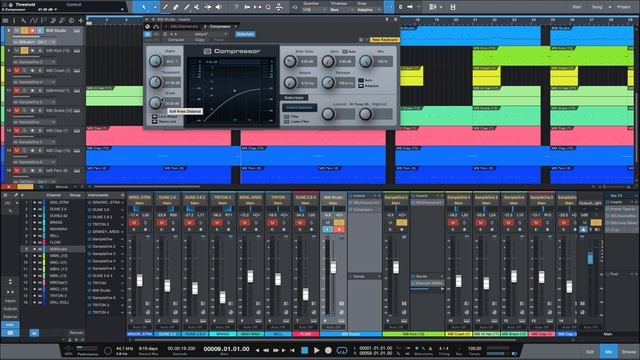Click the Release knob in Compressor
640x360 pixels.
pyautogui.click(x=328, y=82)
